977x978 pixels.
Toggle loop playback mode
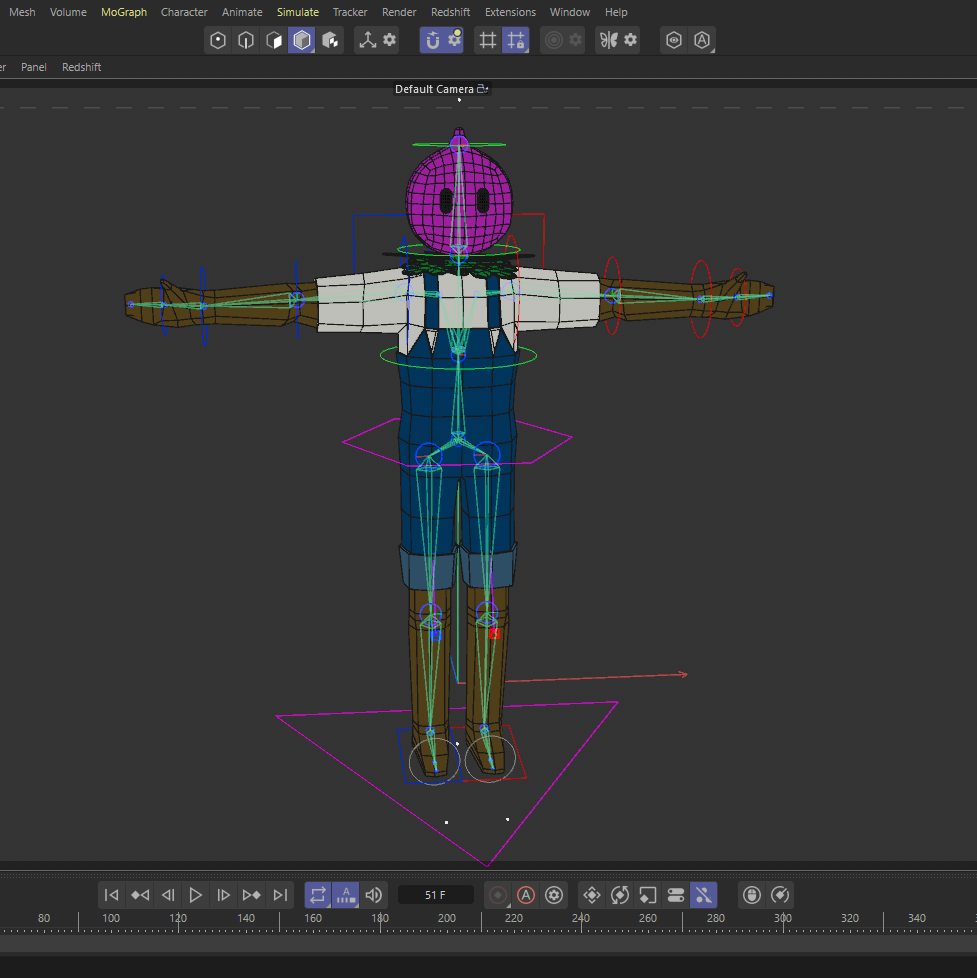[318, 895]
